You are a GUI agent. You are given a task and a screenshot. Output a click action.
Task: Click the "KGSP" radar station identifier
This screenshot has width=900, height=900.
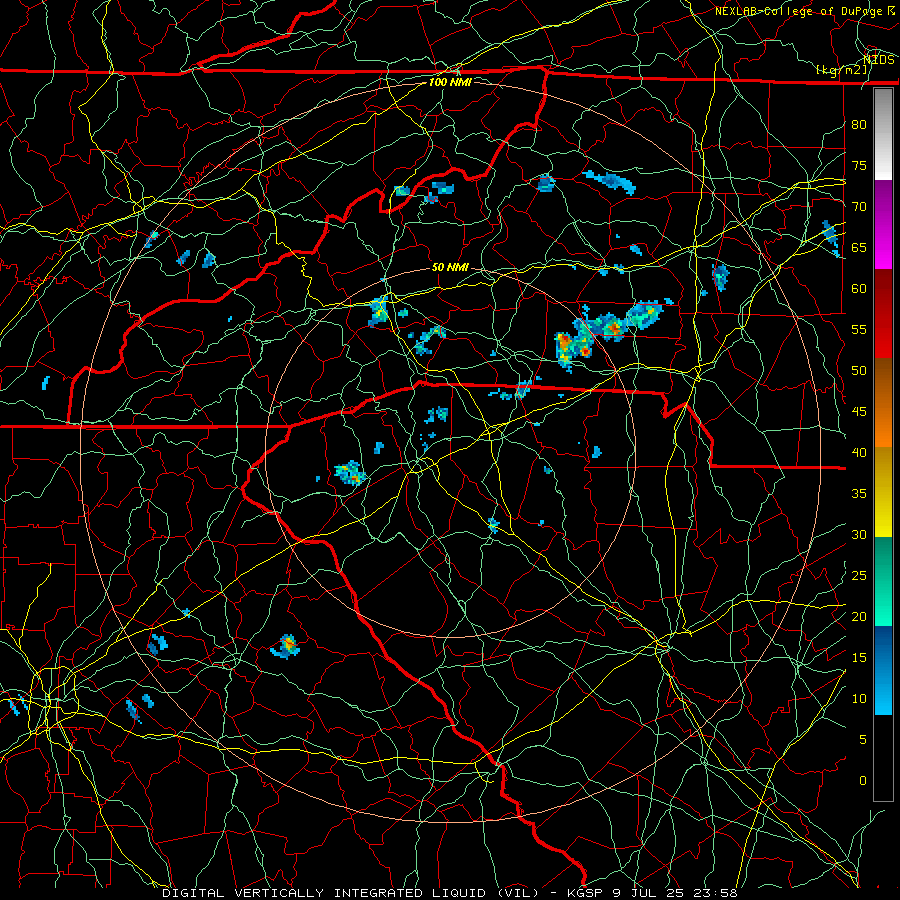[x=585, y=893]
